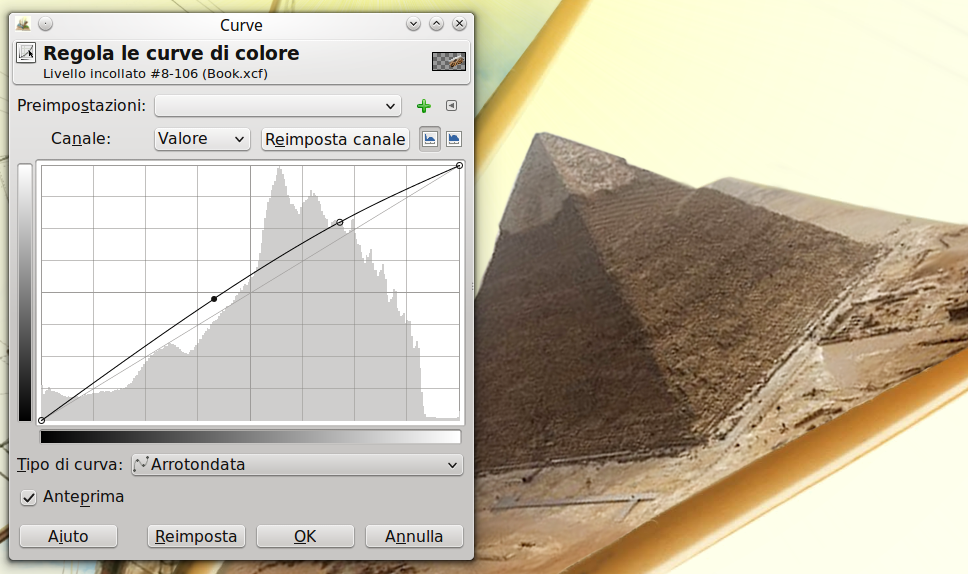968x574 pixels.
Task: Confirm with the OK button
Action: tap(305, 536)
